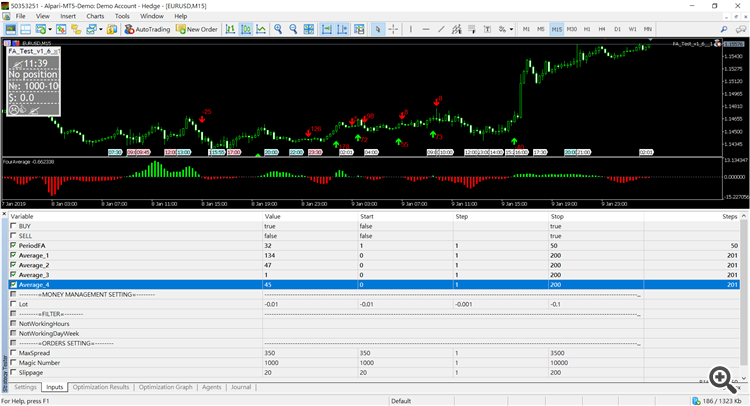
Task: Open the Charts menu
Action: click(x=95, y=16)
